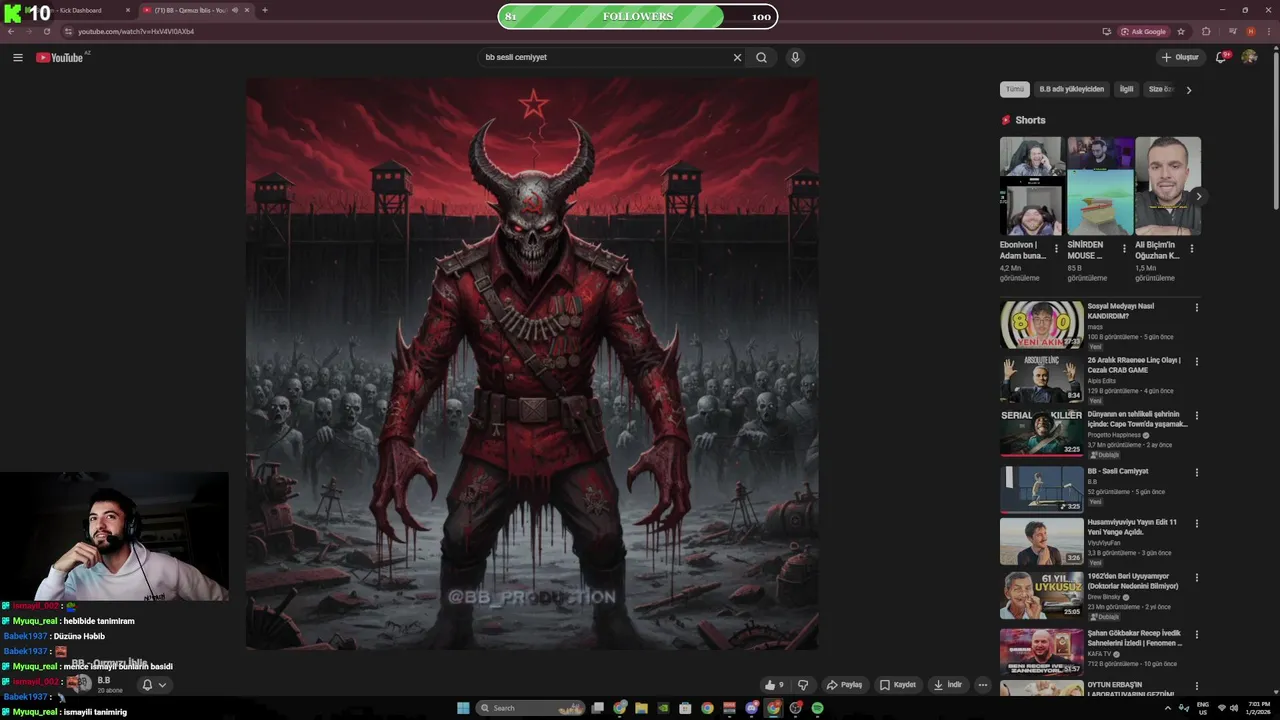1280x720 pixels.
Task: Open the Chrome extensions puzzle icon
Action: point(1206,31)
